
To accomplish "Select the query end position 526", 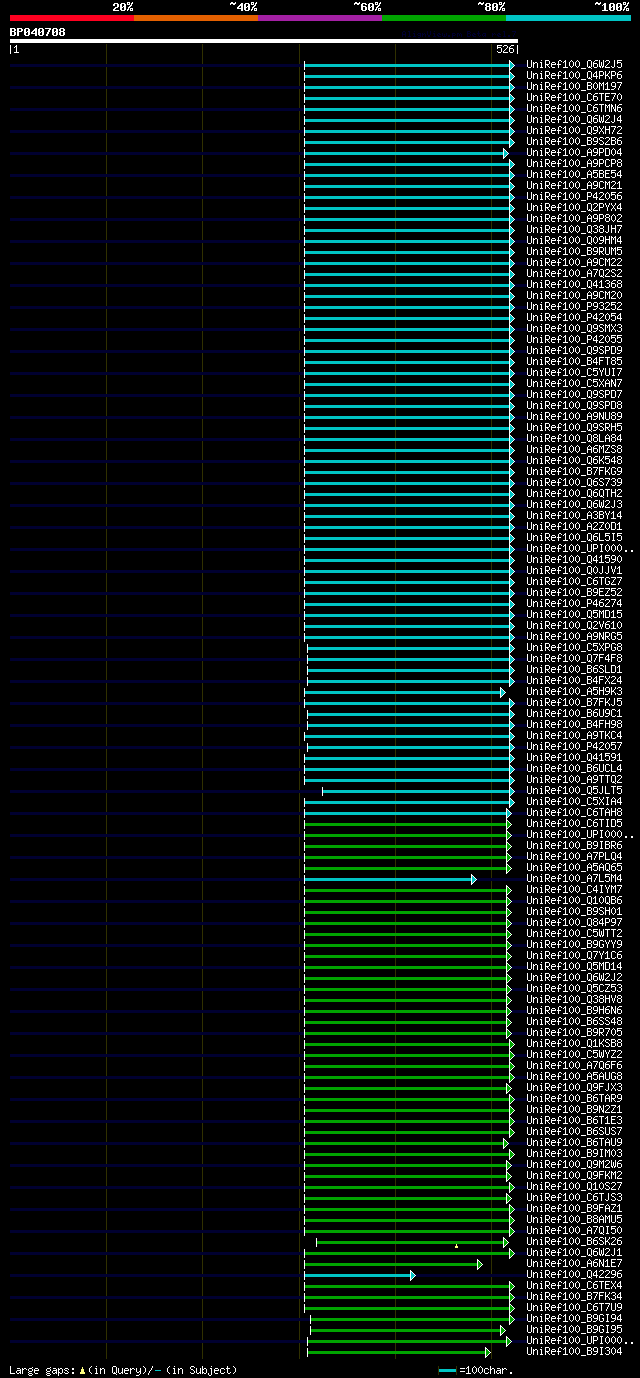I will [x=505, y=49].
